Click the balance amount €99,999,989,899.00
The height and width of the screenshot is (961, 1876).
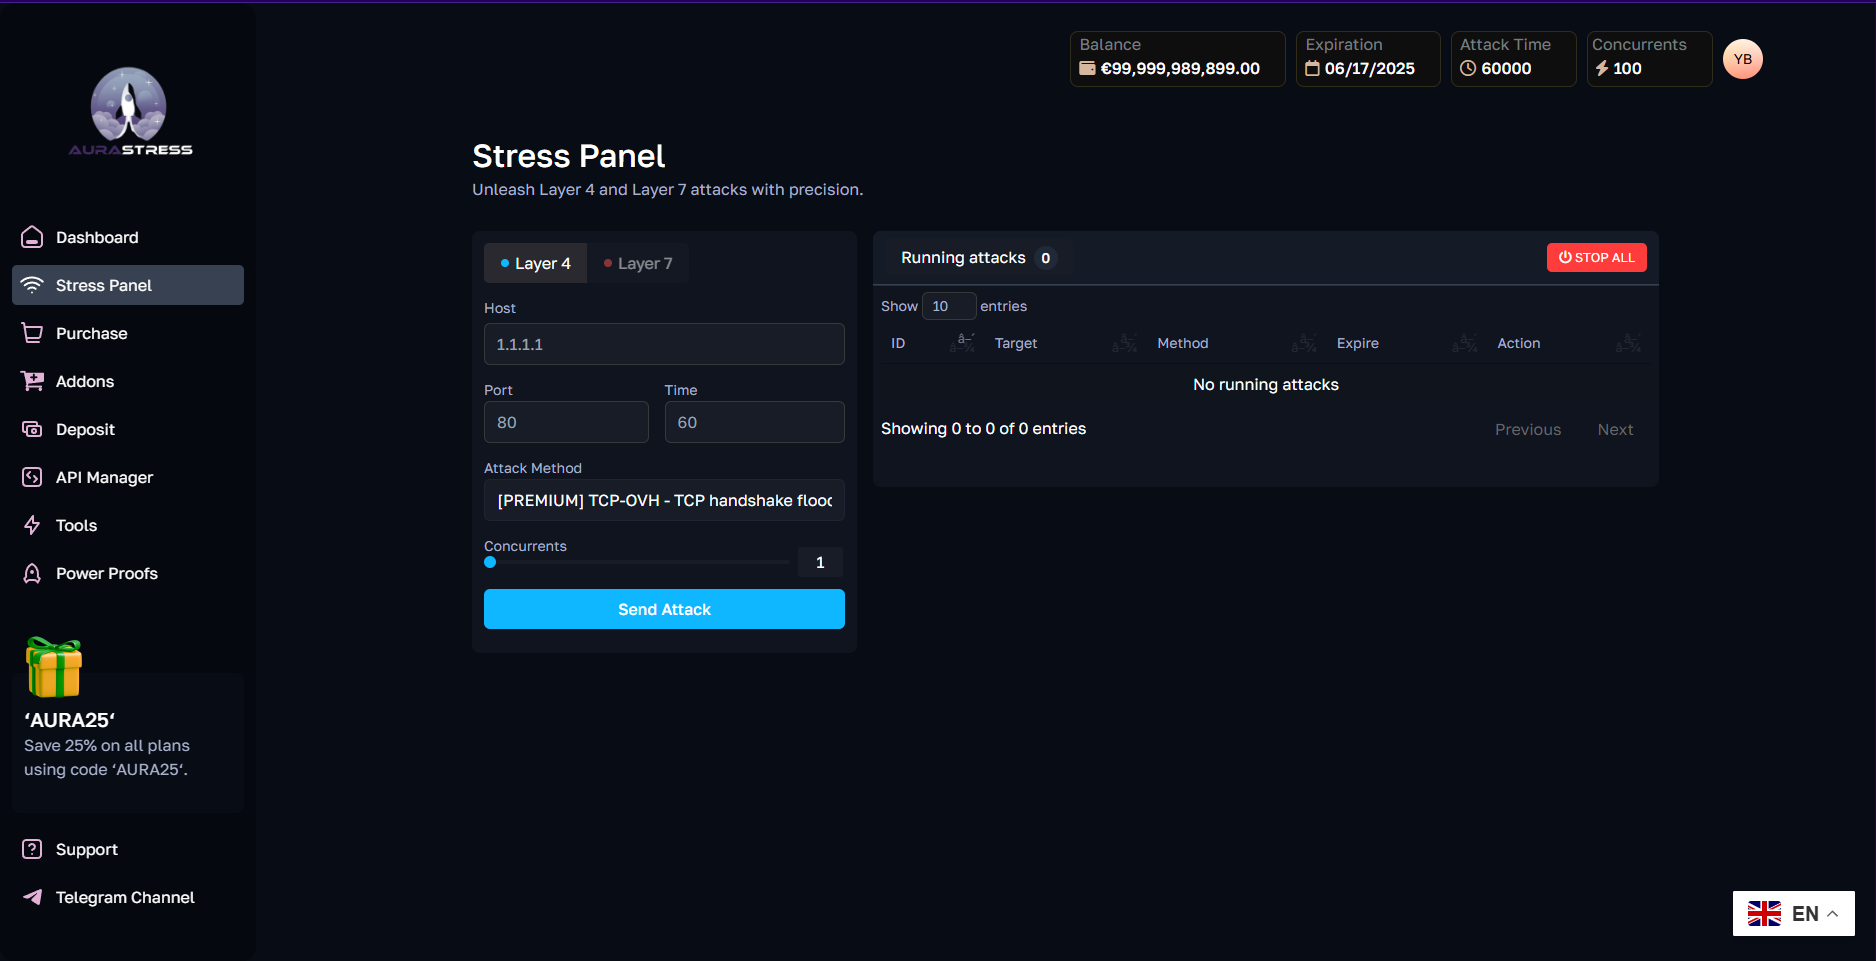pos(1180,68)
